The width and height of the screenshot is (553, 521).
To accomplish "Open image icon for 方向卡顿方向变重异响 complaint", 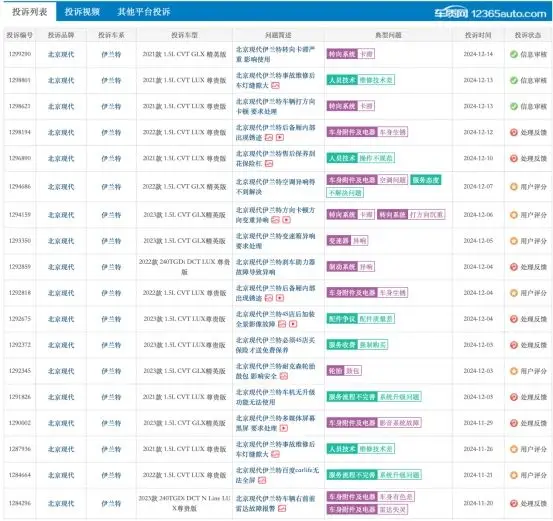I will point(275,220).
